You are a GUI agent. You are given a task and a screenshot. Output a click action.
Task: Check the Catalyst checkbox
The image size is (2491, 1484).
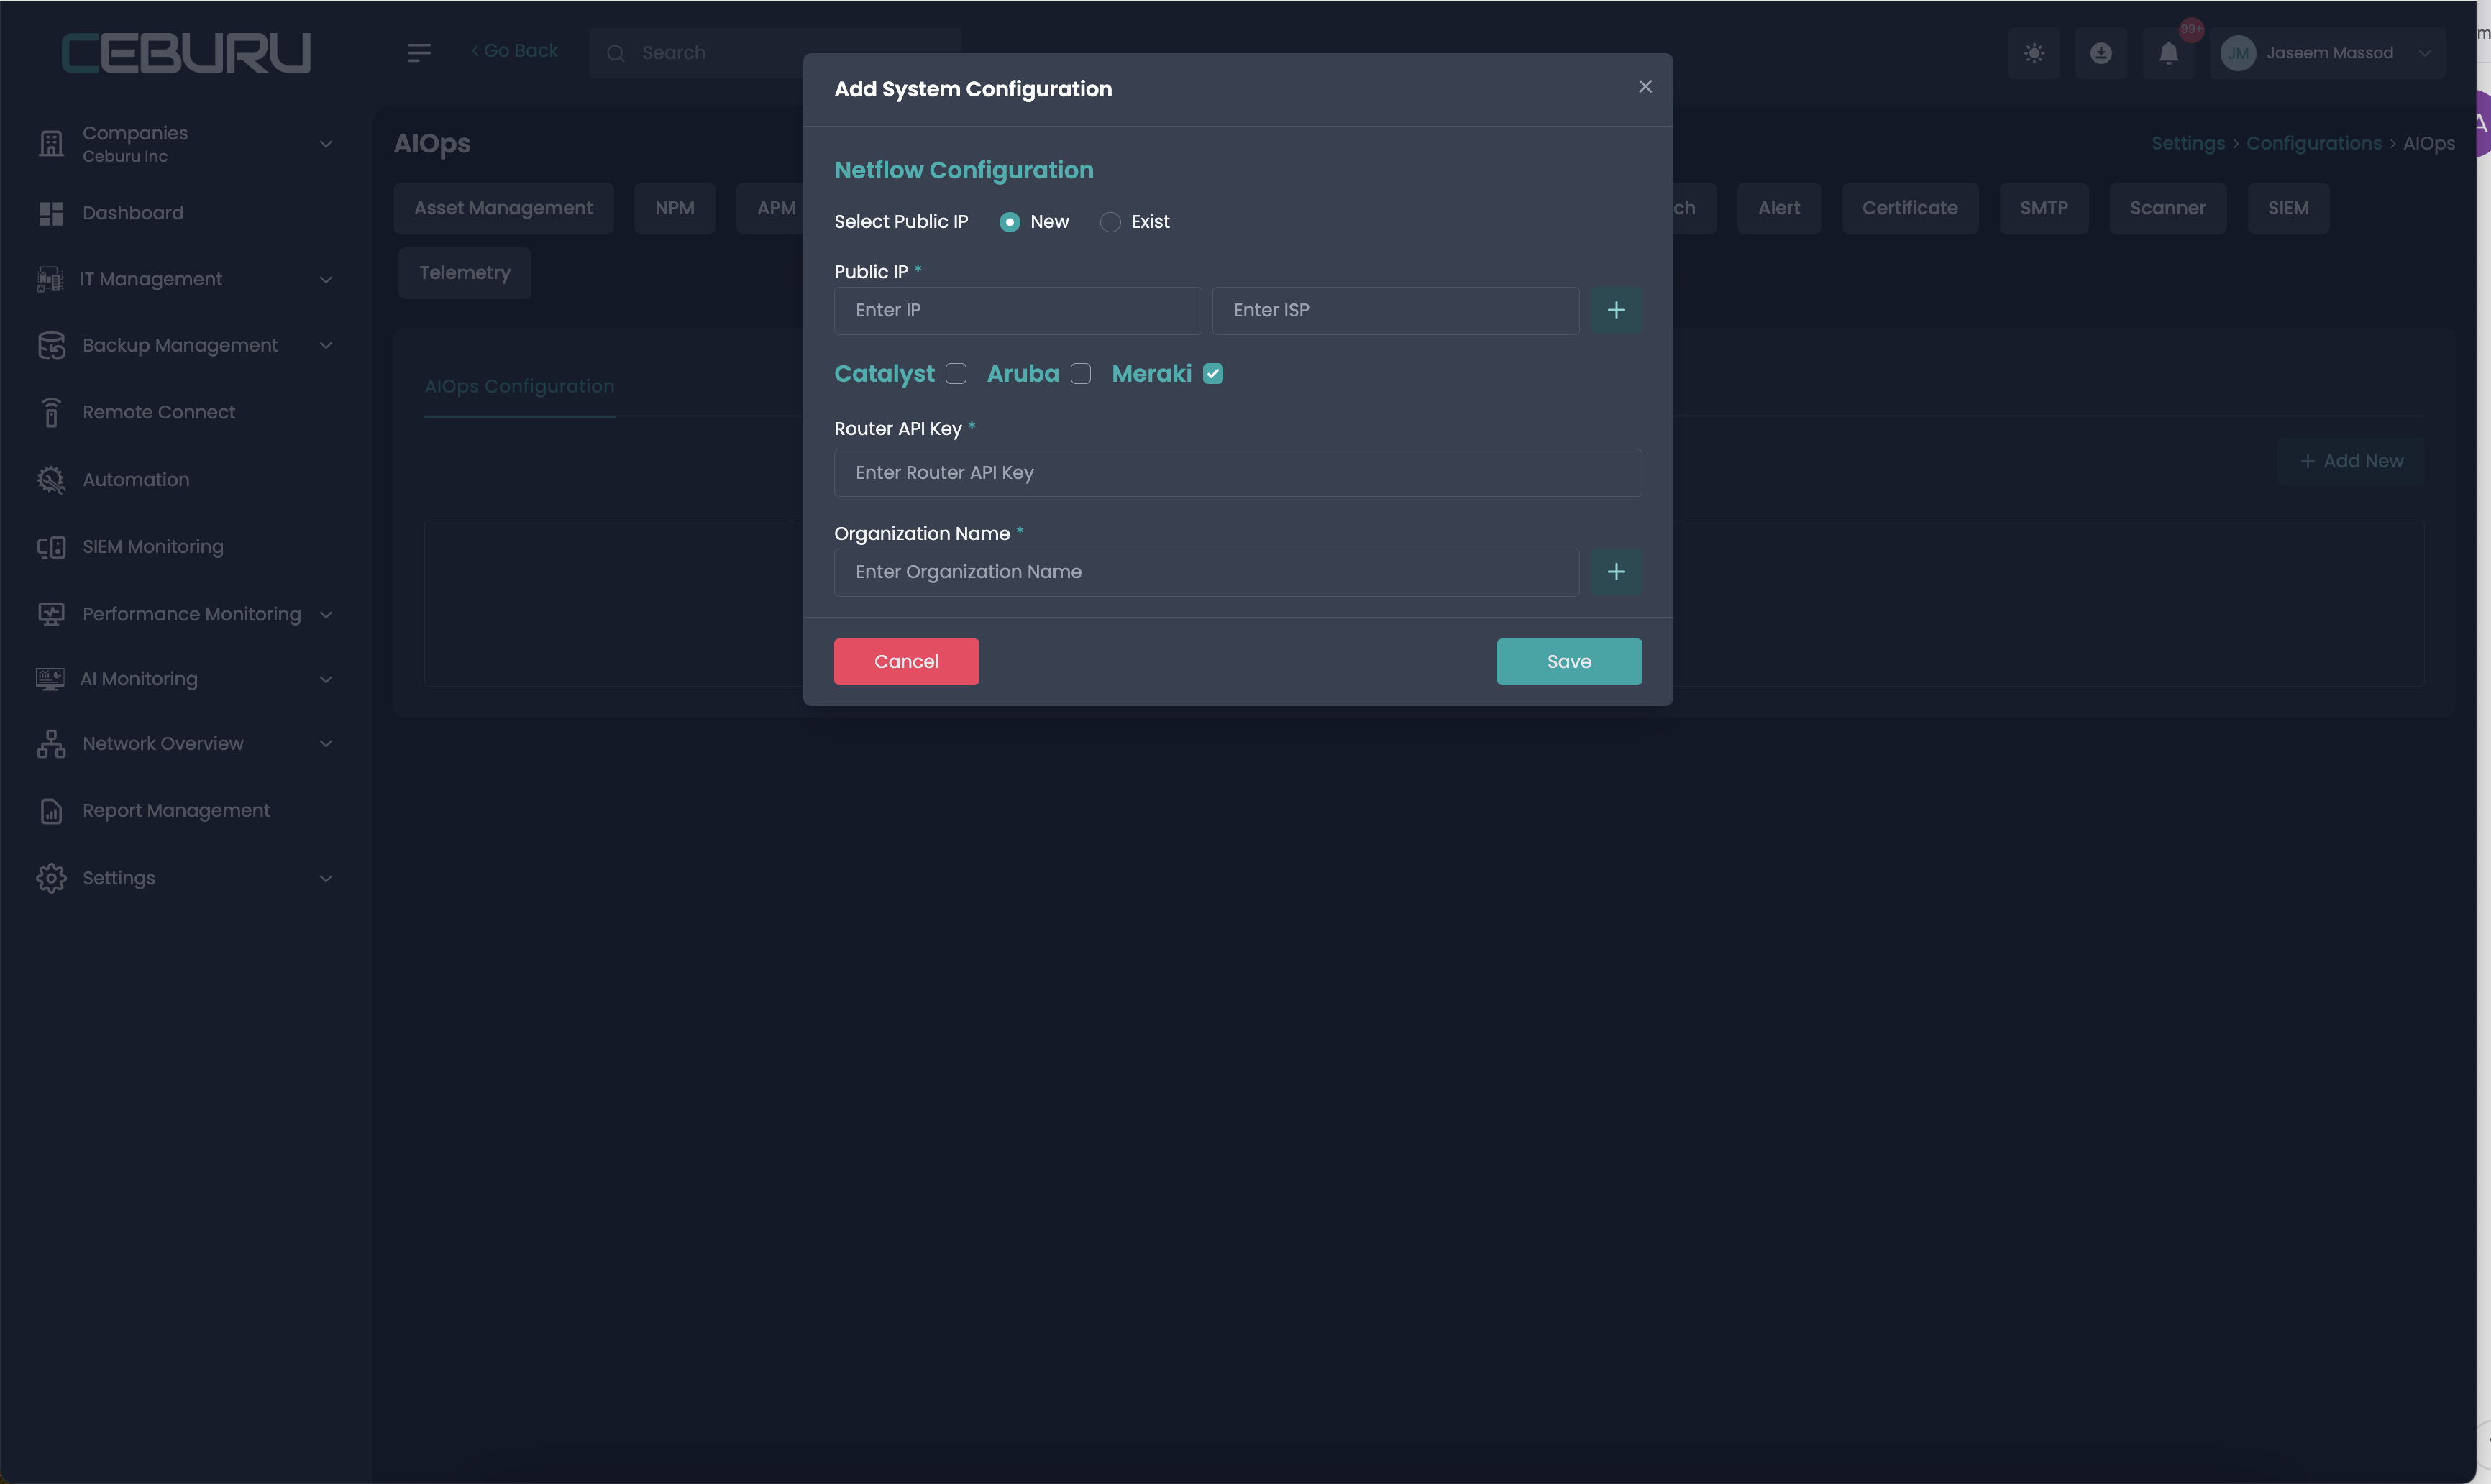point(956,374)
